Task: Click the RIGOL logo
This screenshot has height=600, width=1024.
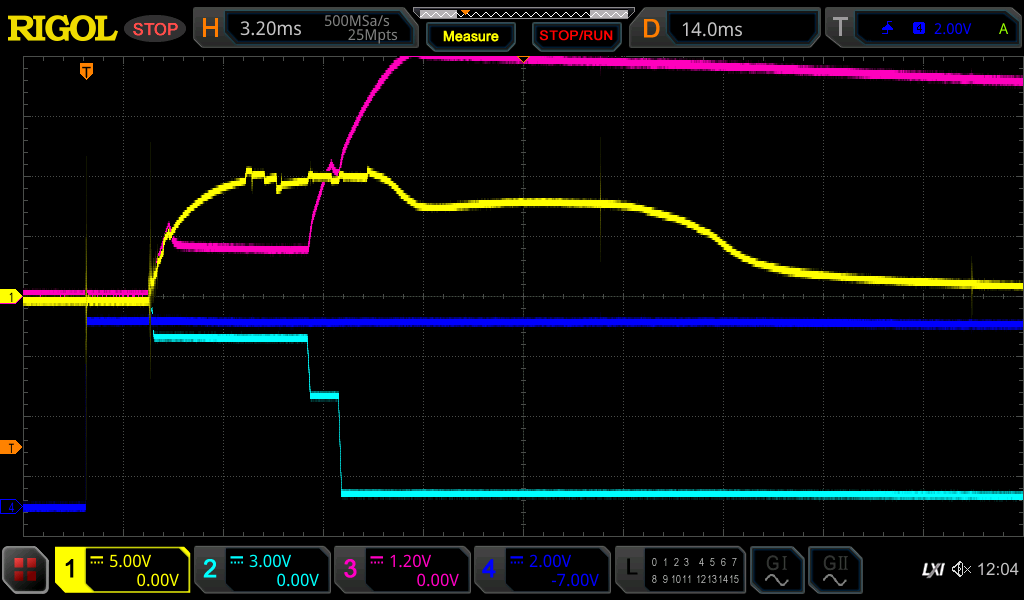Action: pyautogui.click(x=62, y=29)
